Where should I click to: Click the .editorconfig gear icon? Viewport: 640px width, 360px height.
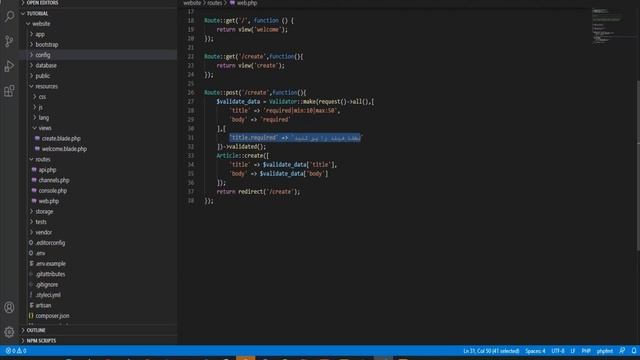click(31, 242)
